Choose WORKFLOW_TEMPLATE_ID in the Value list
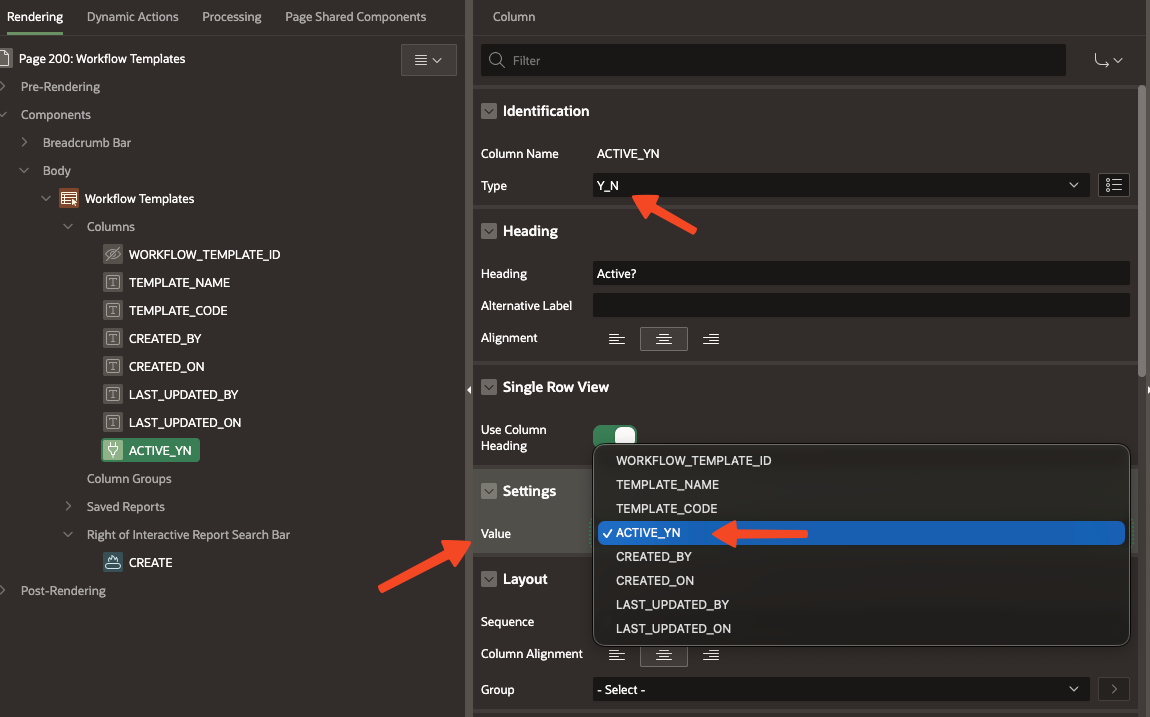 tap(861, 460)
